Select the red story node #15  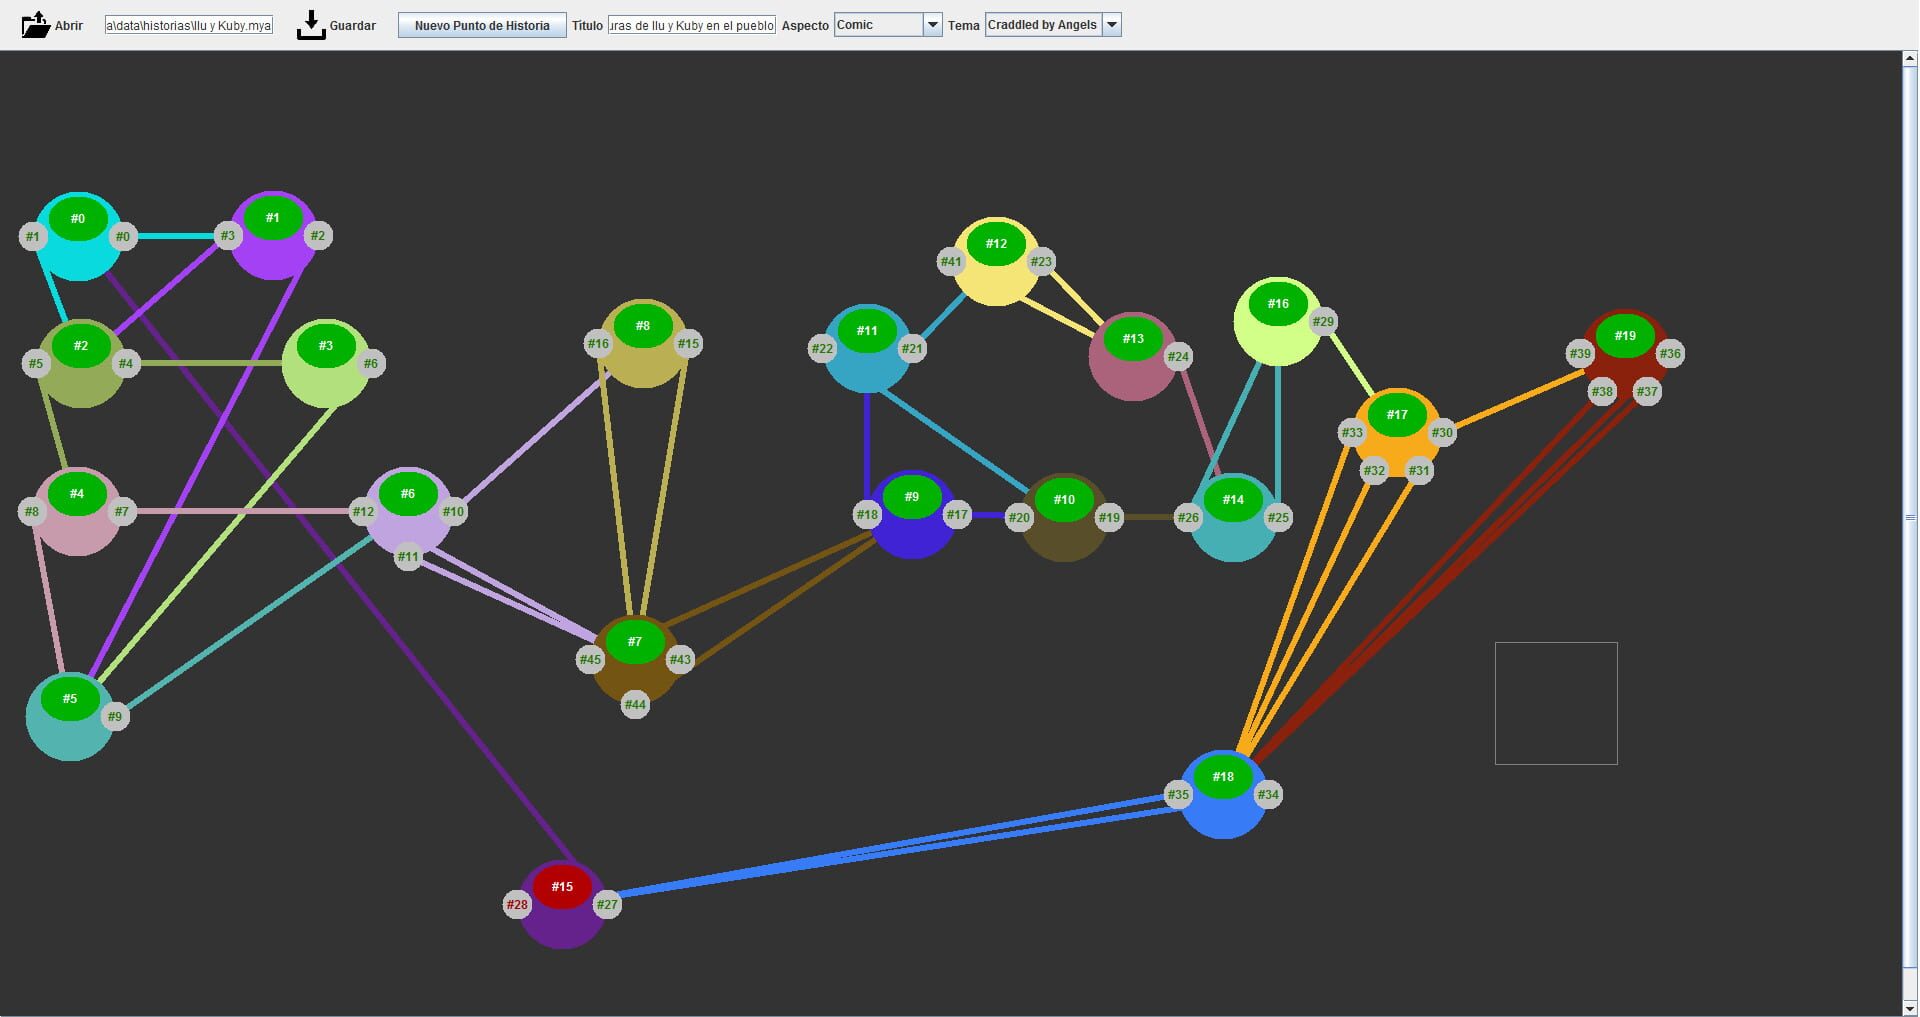point(563,886)
